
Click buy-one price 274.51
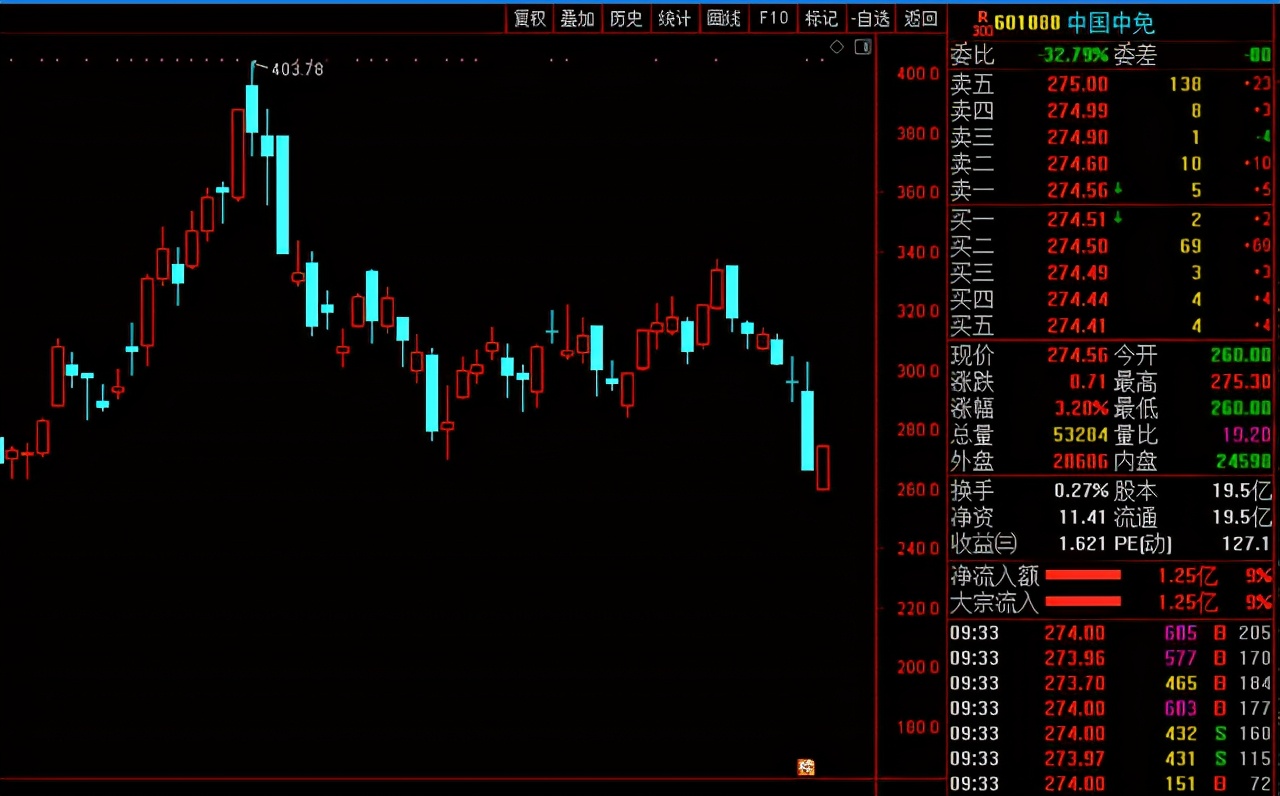point(1077,220)
